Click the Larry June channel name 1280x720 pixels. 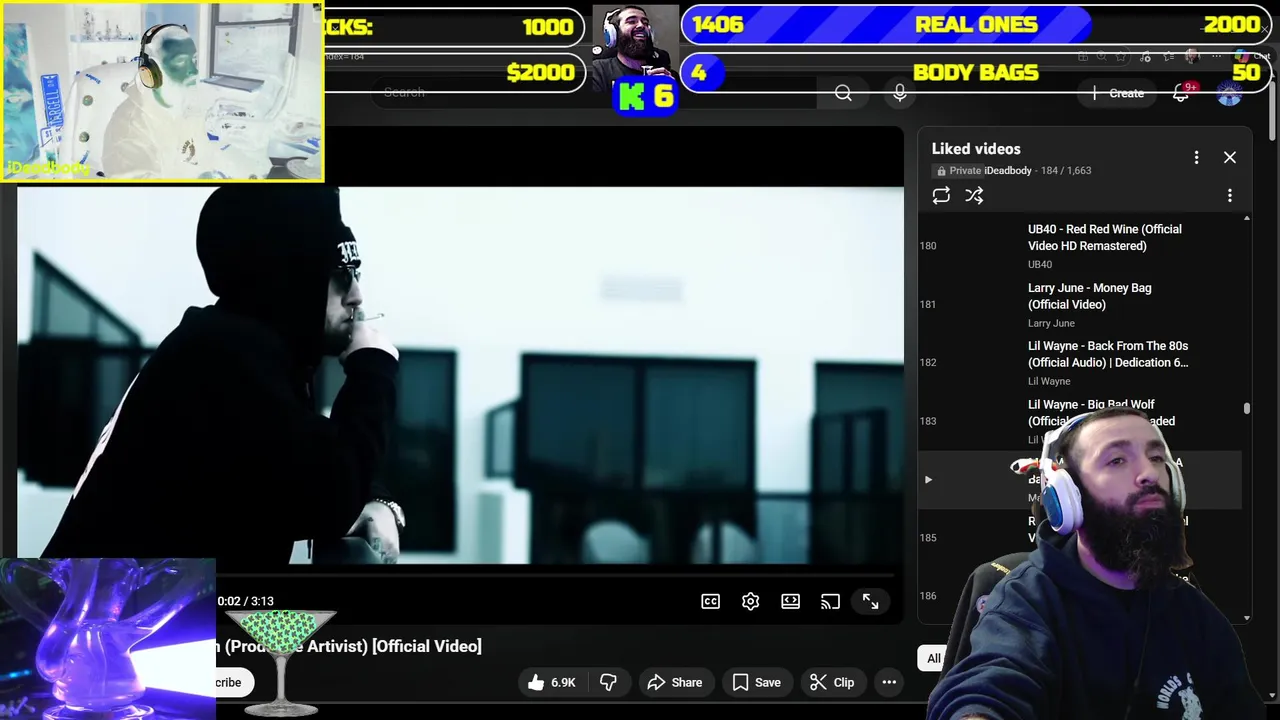point(1051,323)
